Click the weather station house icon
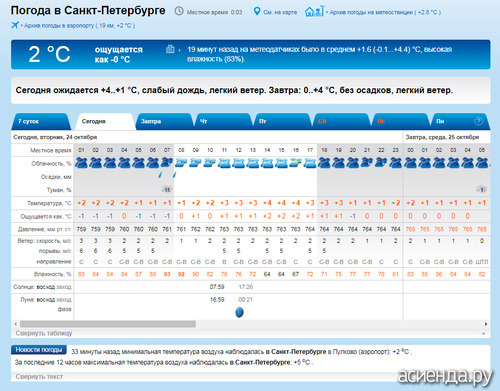This screenshot has height=391, width=500. tap(314, 11)
